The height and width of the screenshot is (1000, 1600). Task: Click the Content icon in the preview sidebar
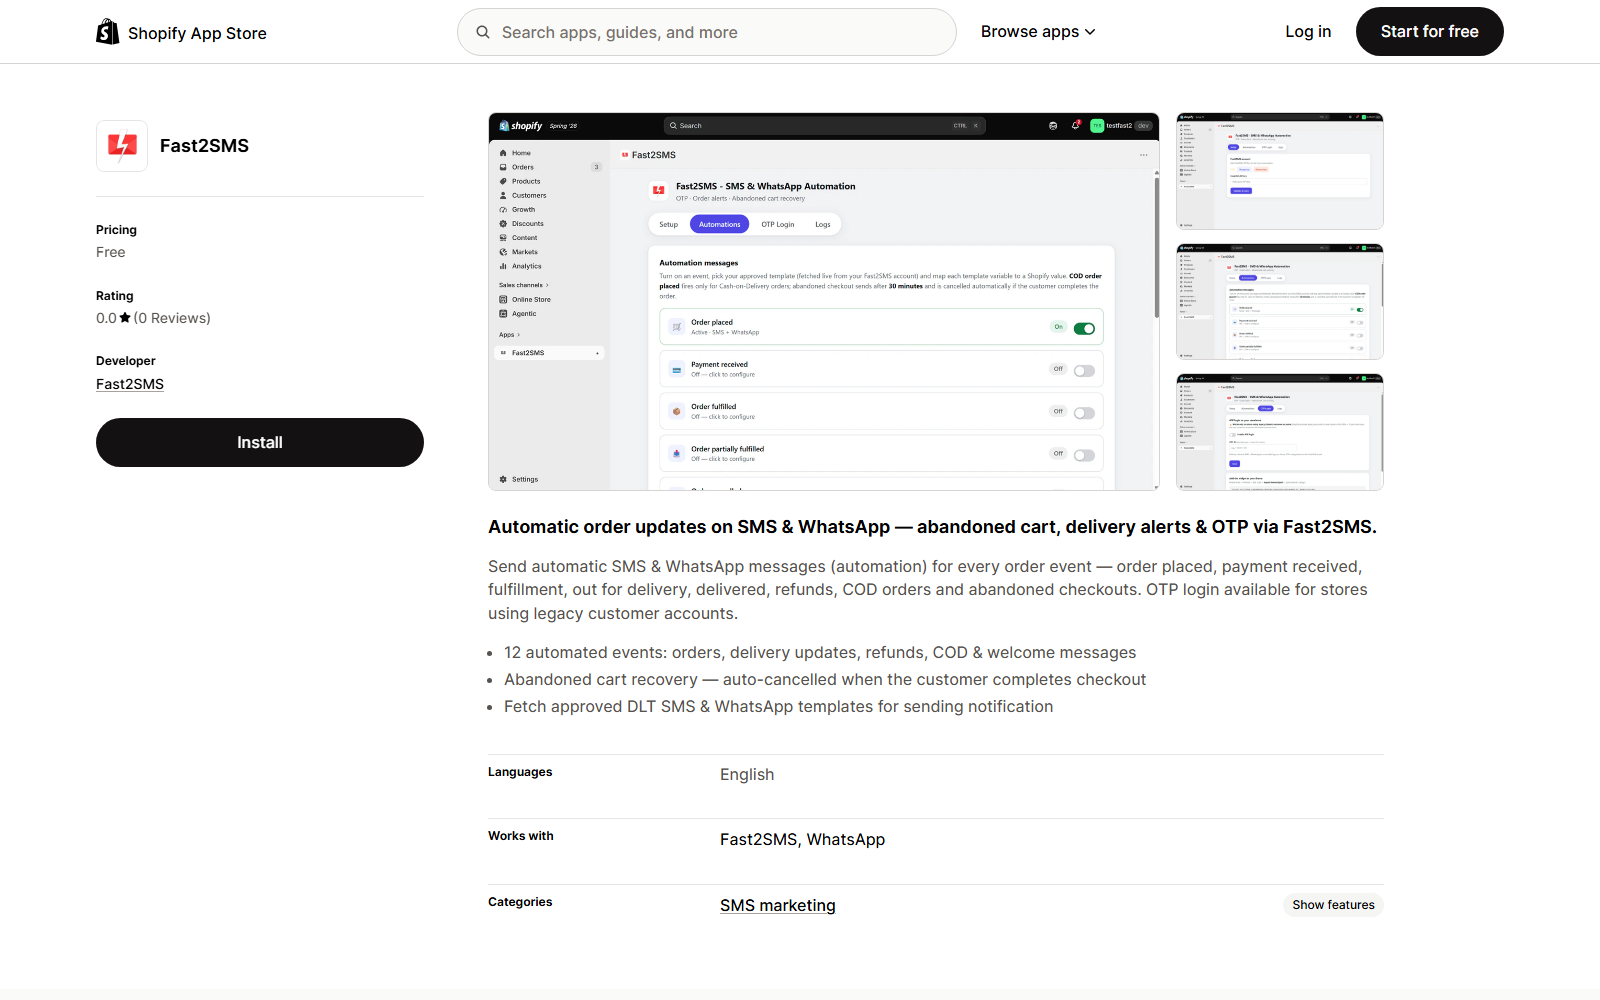pyautogui.click(x=503, y=238)
